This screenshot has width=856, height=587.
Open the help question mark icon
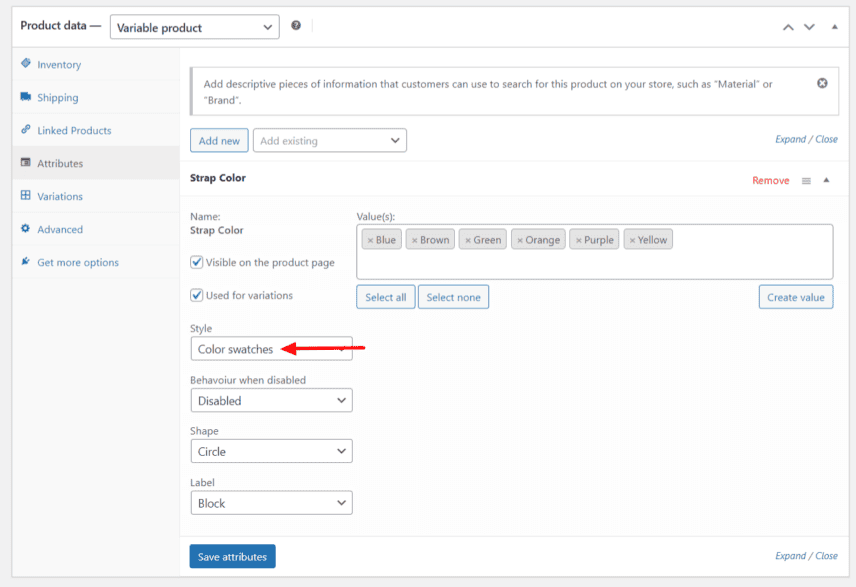point(296,27)
